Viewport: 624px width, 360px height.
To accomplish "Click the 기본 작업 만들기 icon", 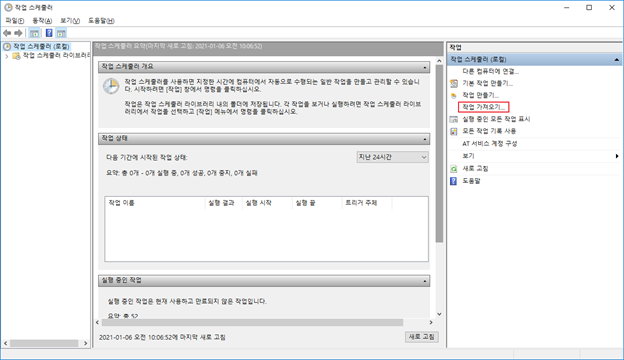I will click(x=454, y=84).
